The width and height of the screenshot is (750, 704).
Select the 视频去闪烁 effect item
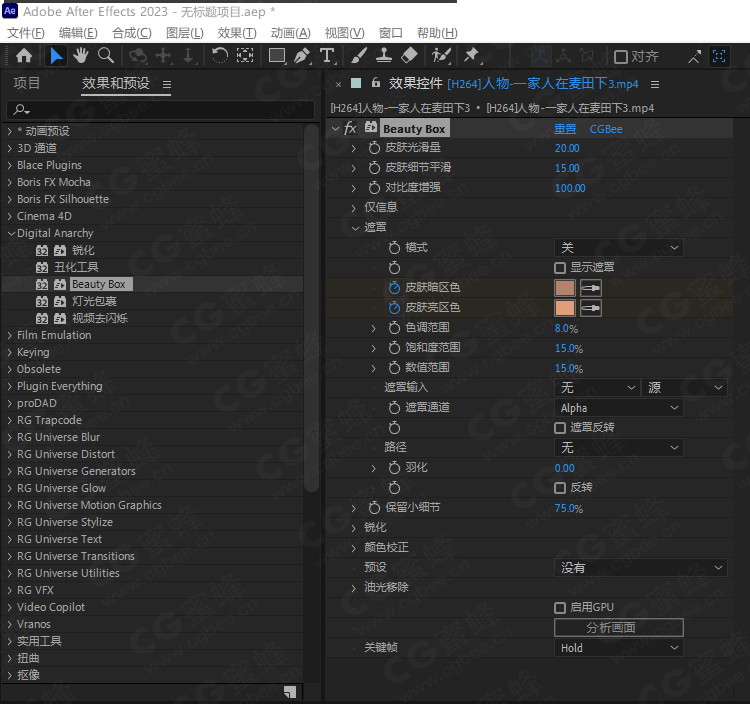point(99,319)
